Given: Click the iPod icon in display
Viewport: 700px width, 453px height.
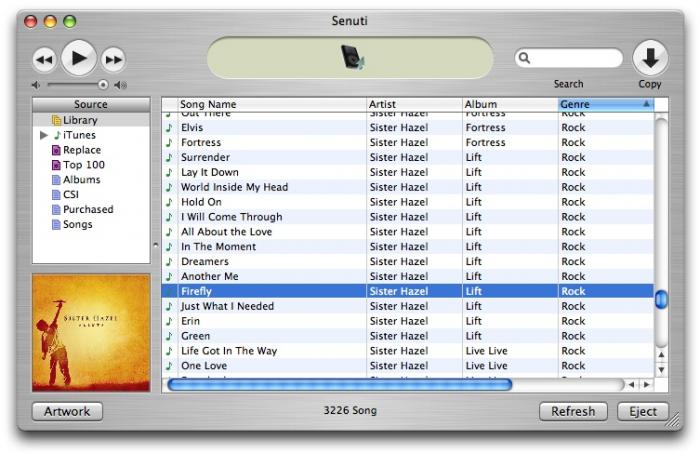Looking at the screenshot, I should (352, 58).
